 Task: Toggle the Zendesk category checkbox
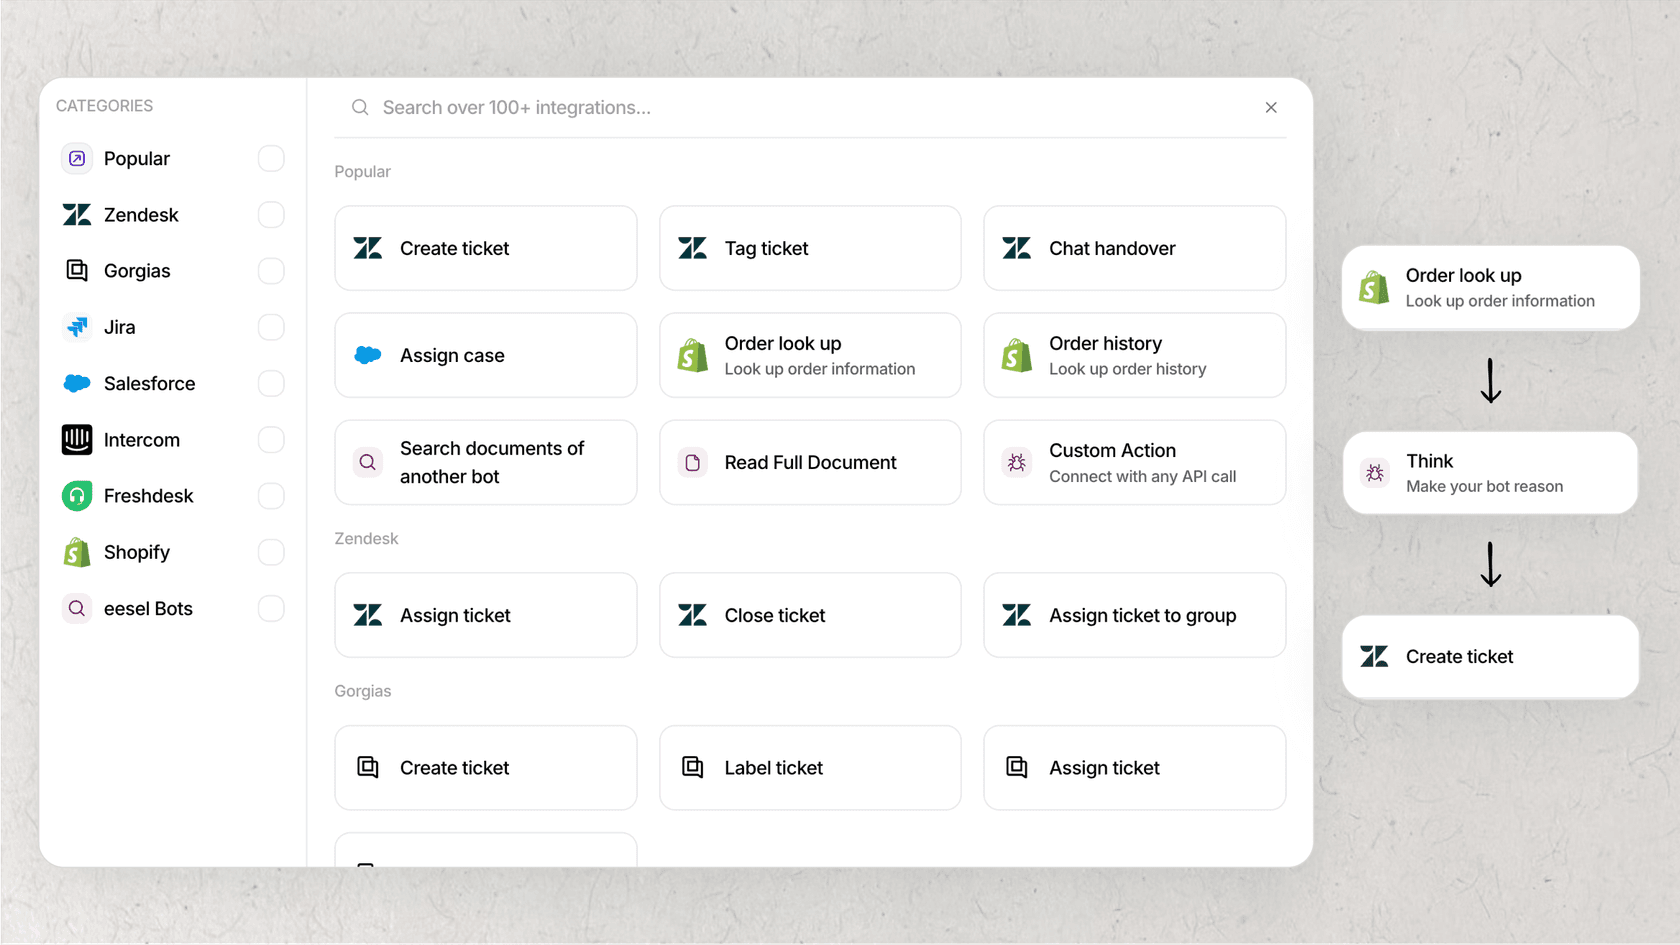coord(271,215)
